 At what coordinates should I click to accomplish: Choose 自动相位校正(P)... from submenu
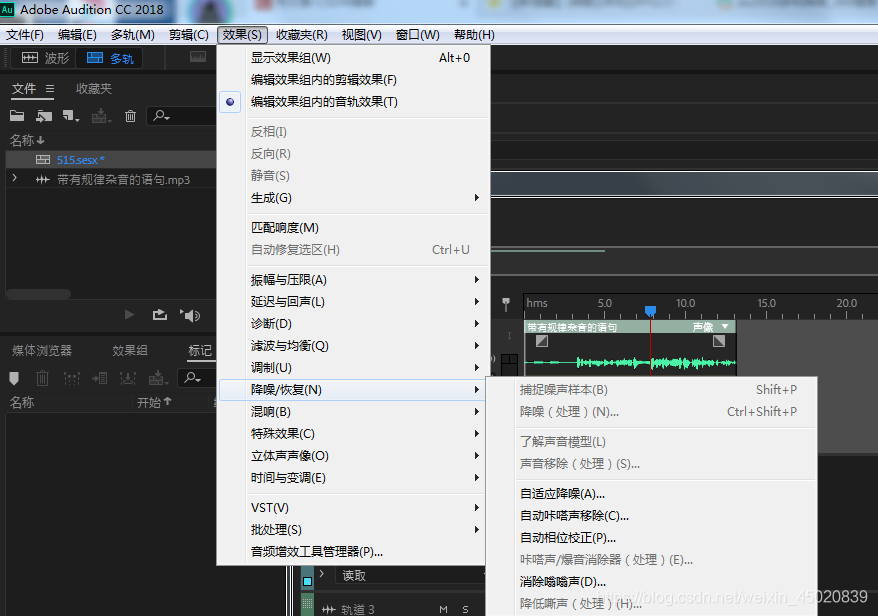point(652,538)
